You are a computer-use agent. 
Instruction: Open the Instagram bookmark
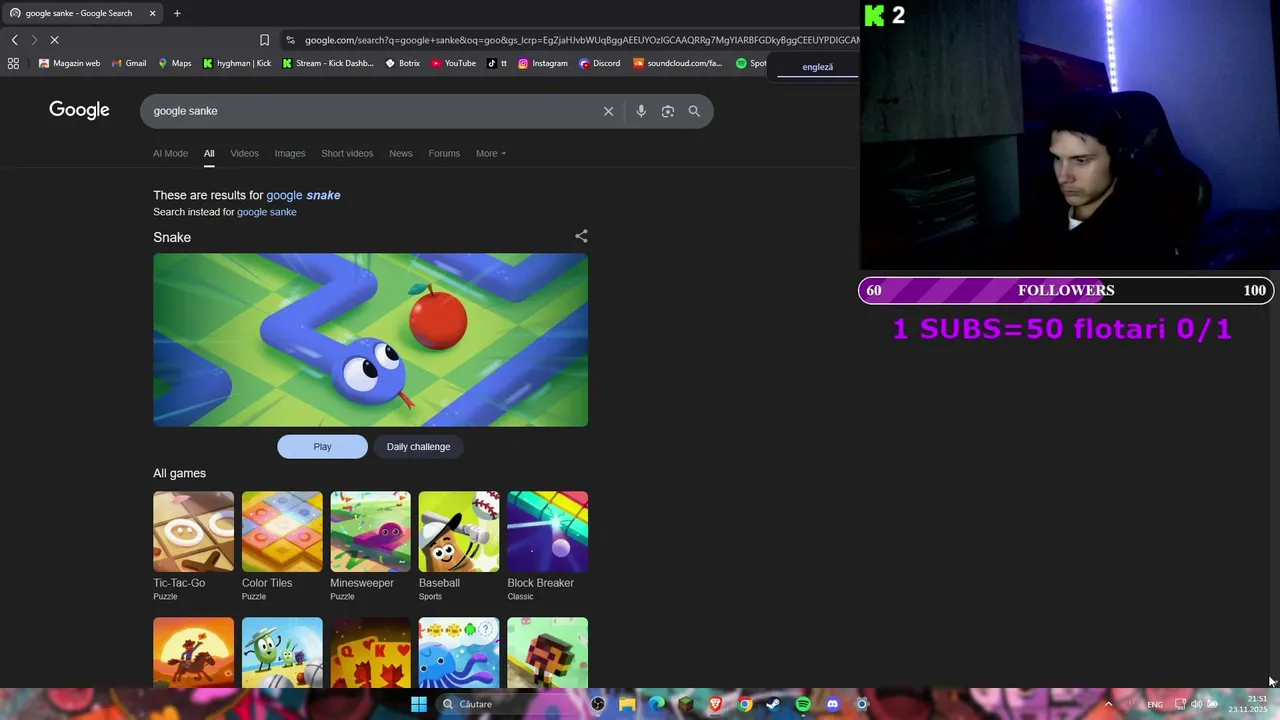(x=543, y=63)
